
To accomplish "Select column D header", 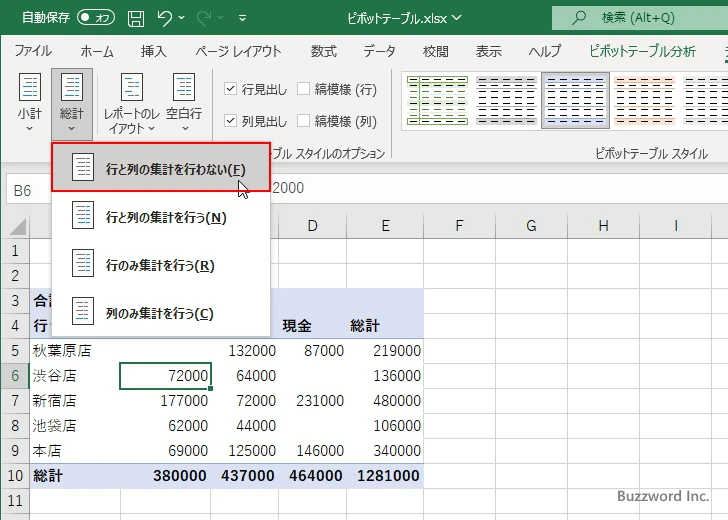I will tap(312, 226).
